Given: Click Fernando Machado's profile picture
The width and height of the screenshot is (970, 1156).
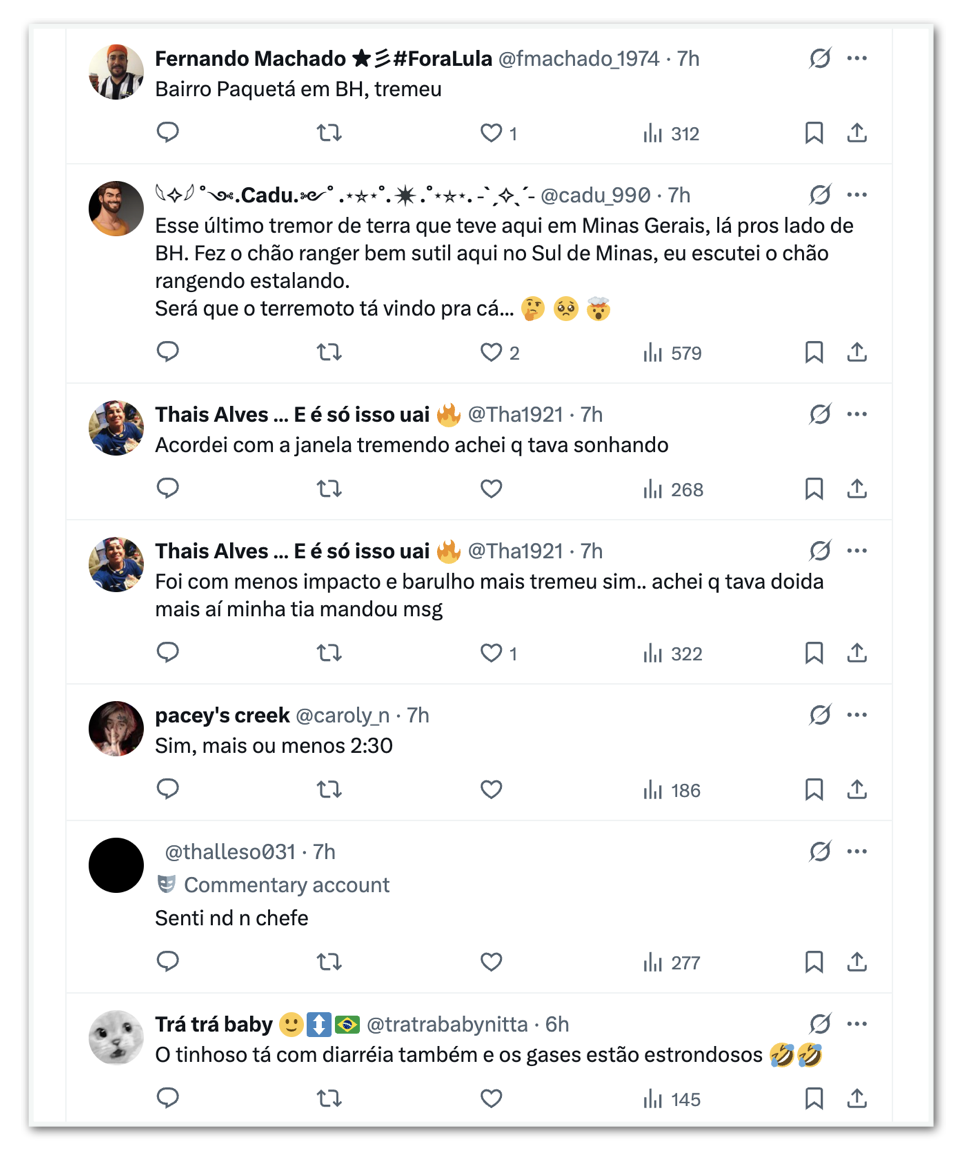Looking at the screenshot, I should (116, 72).
